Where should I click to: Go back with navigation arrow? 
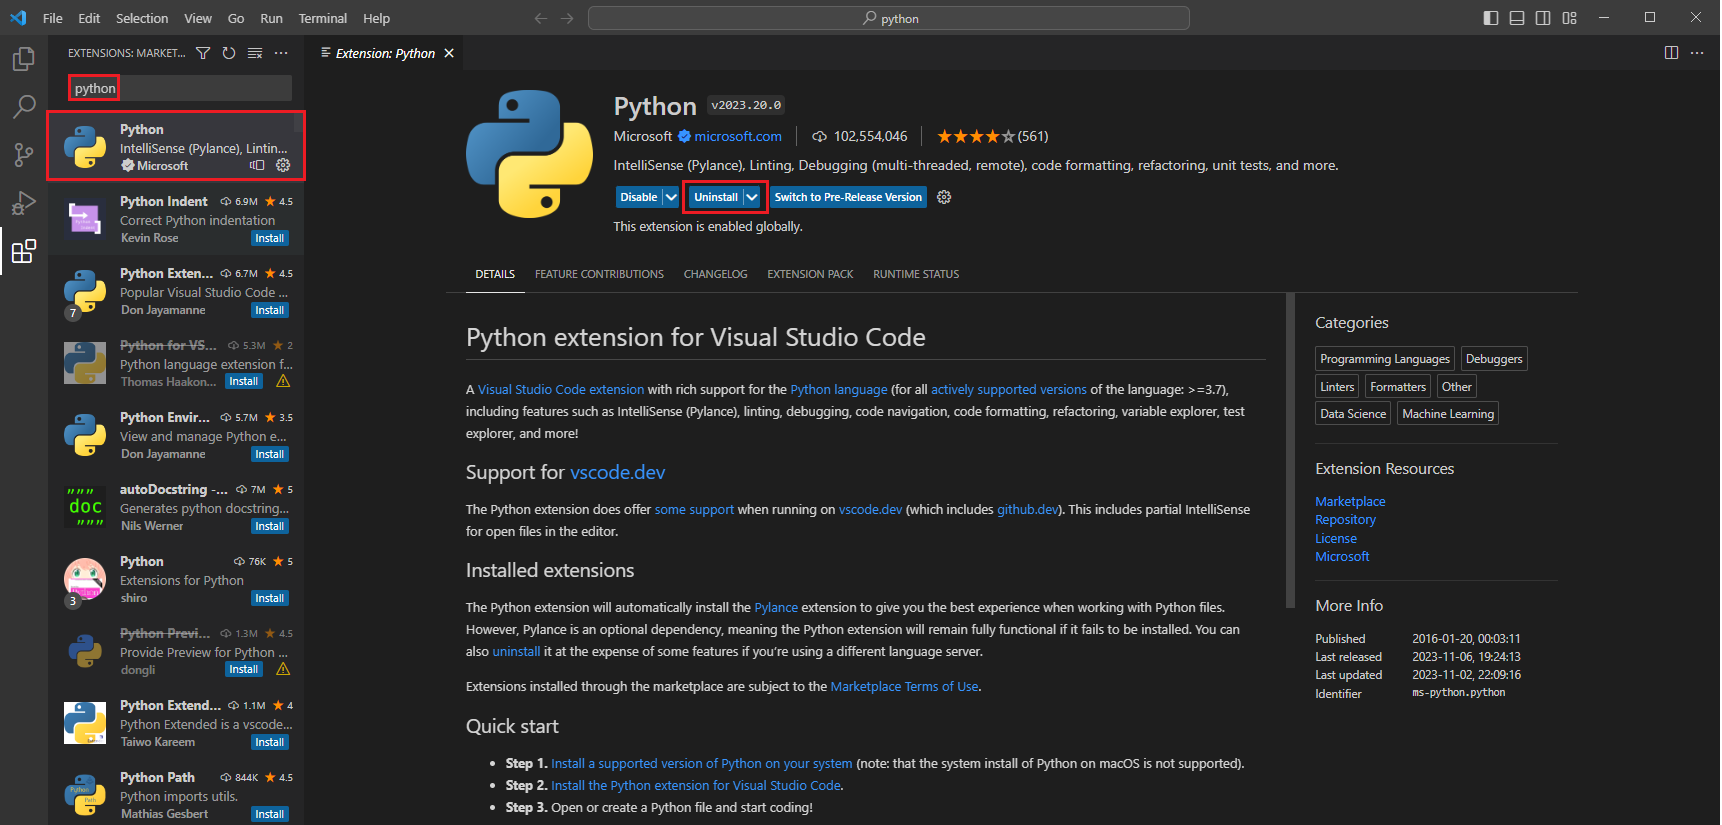[x=541, y=18]
